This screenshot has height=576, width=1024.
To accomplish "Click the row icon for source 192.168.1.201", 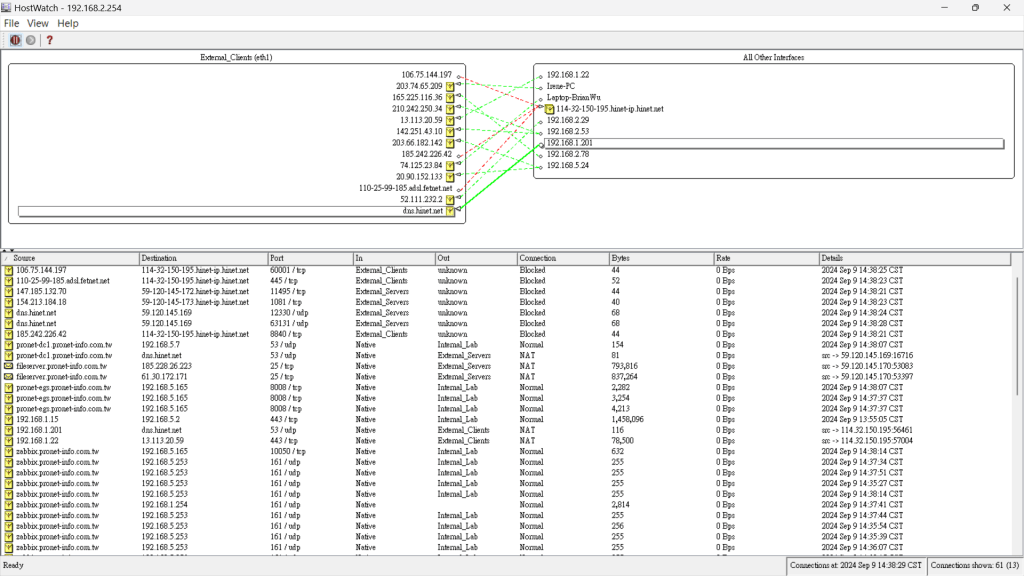I will [x=8, y=430].
